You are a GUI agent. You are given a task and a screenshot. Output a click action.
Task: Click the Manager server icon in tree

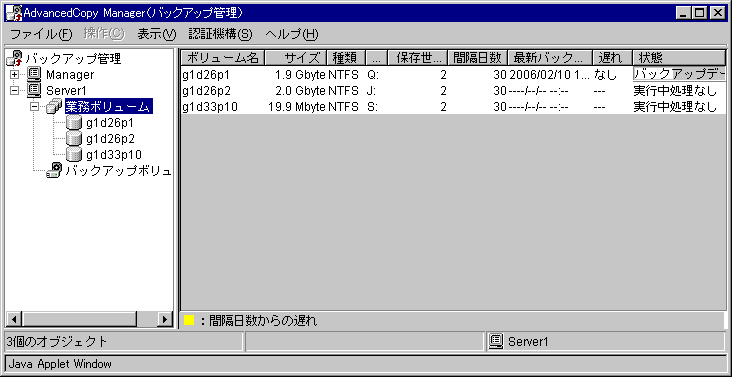pos(34,74)
